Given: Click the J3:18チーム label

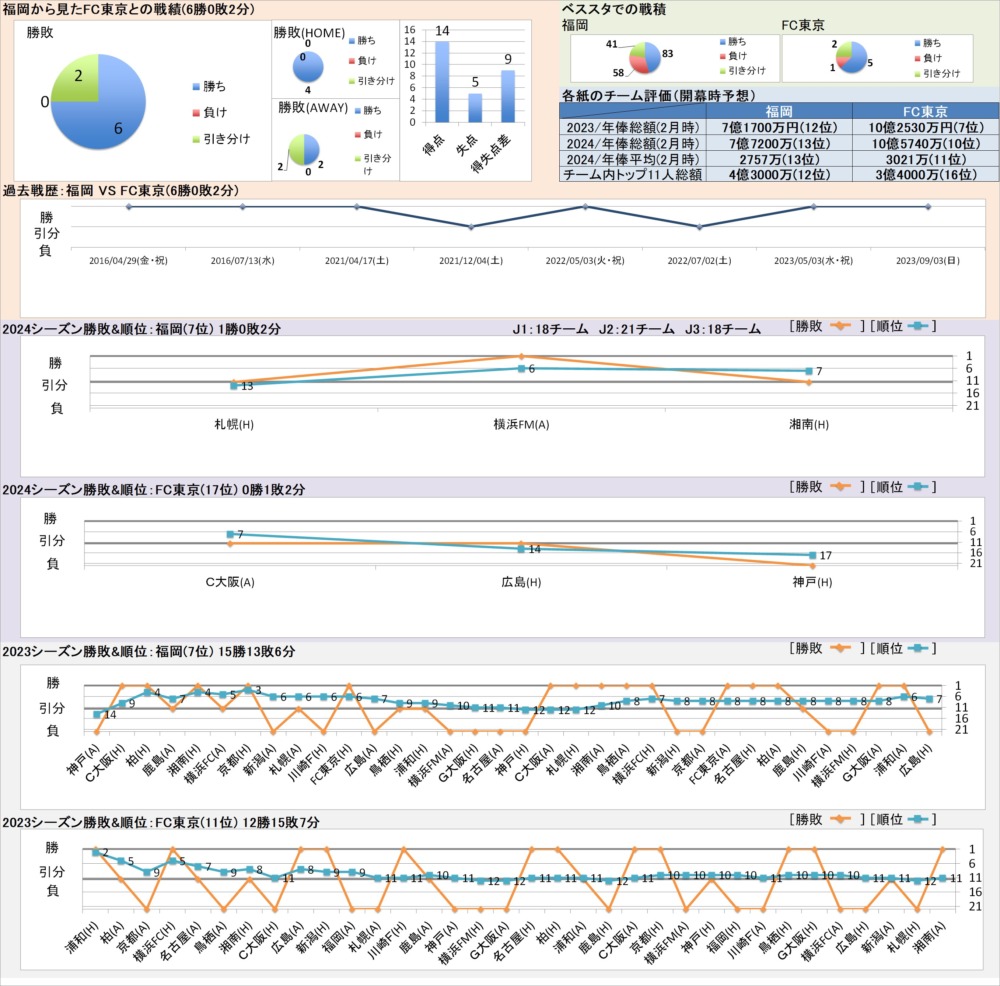Looking at the screenshot, I should [723, 329].
